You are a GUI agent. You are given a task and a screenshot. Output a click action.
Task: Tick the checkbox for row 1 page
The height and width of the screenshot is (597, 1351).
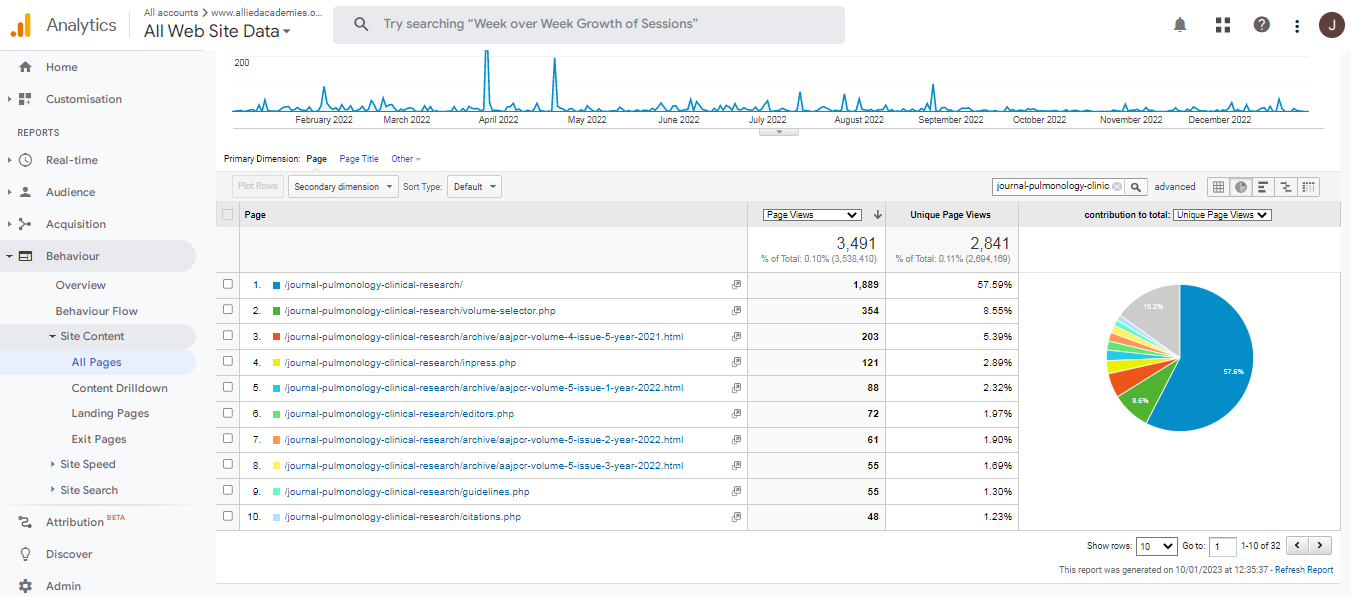click(x=228, y=285)
